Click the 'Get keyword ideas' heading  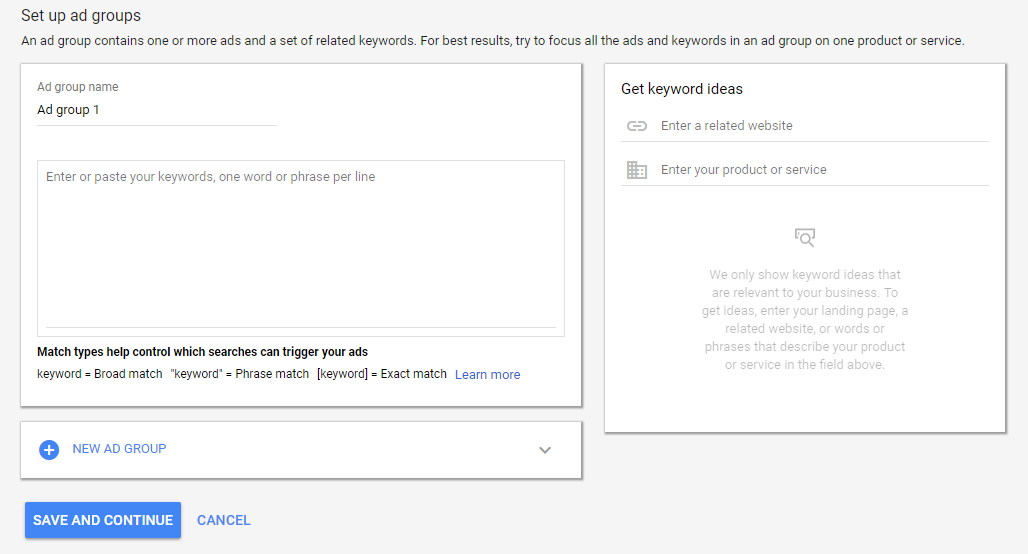(682, 89)
